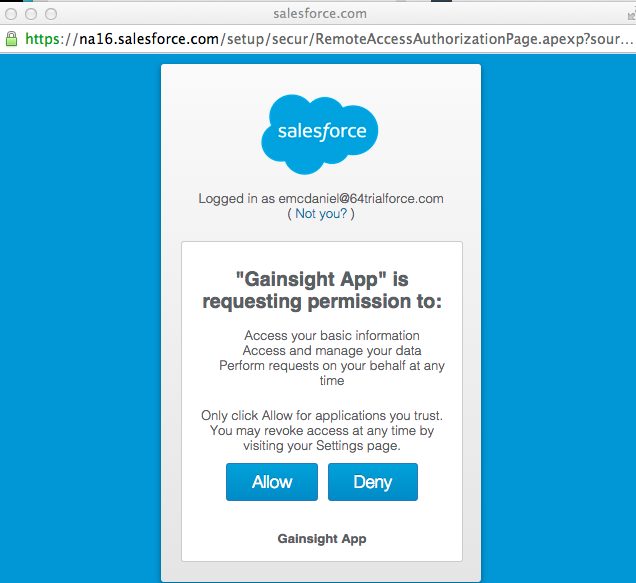This screenshot has height=583, width=636.
Task: Click "Access your basic information" permission line
Action: point(332,336)
